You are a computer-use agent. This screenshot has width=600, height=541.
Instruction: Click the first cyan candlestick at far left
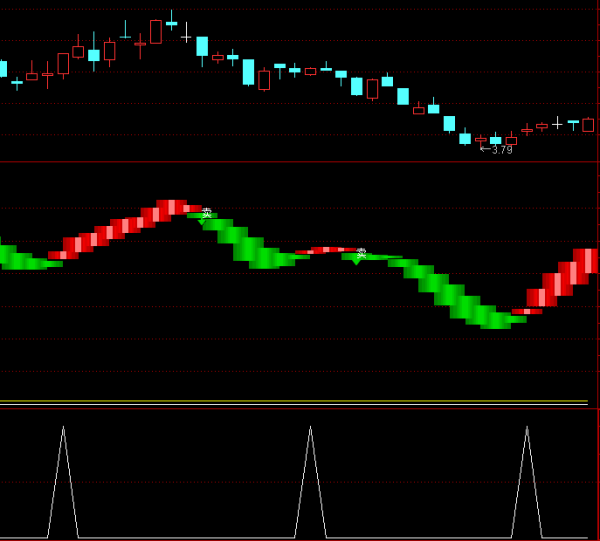(x=3, y=69)
